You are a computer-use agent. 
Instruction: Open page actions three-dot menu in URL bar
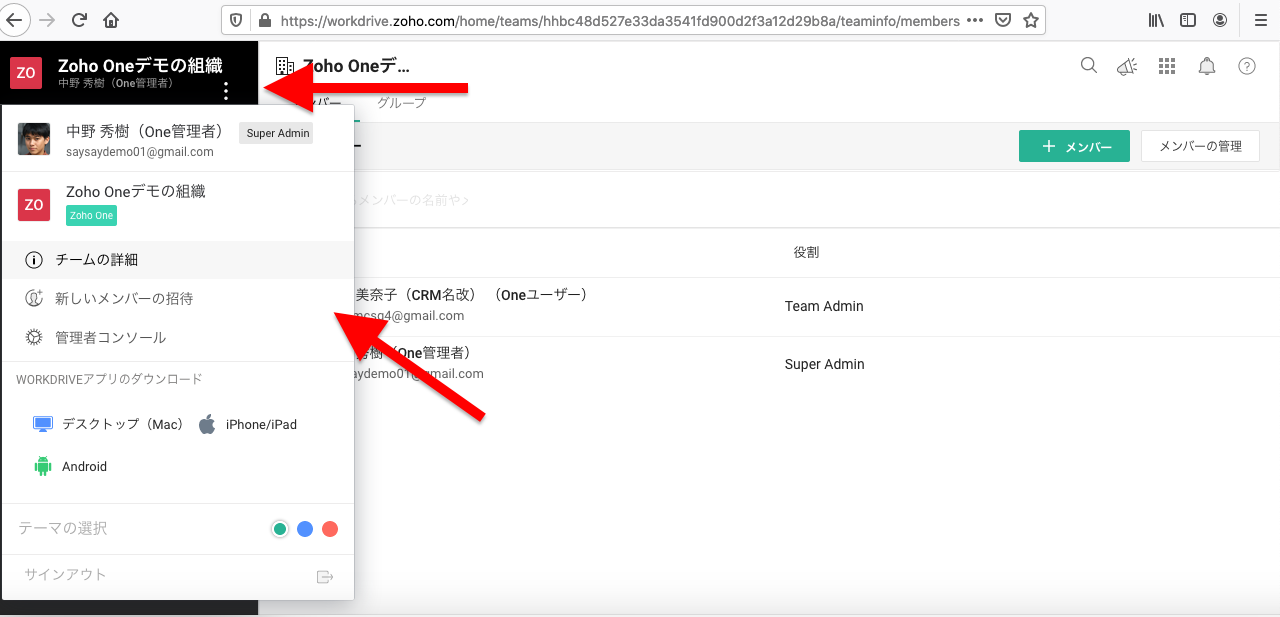tap(975, 20)
